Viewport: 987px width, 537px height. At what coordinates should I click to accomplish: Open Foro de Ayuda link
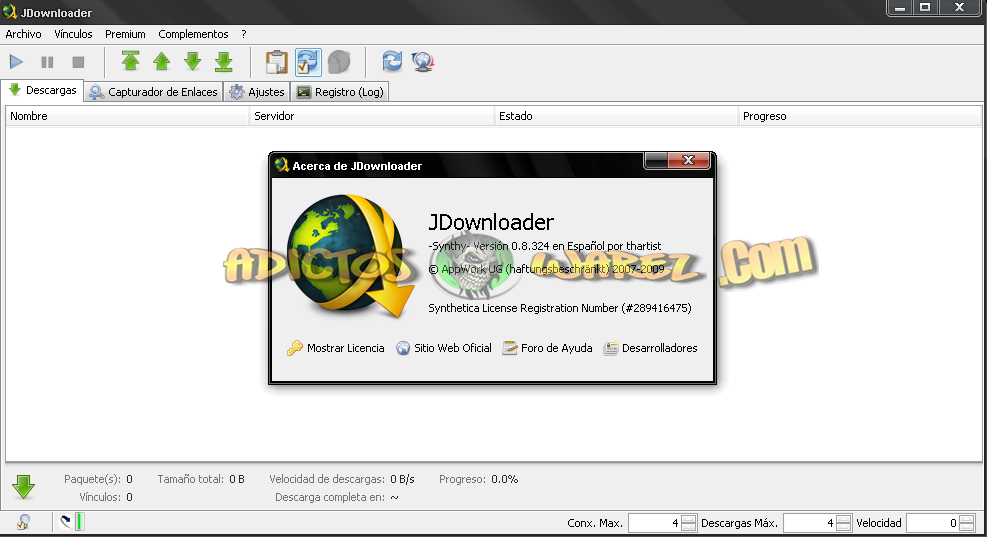[556, 348]
